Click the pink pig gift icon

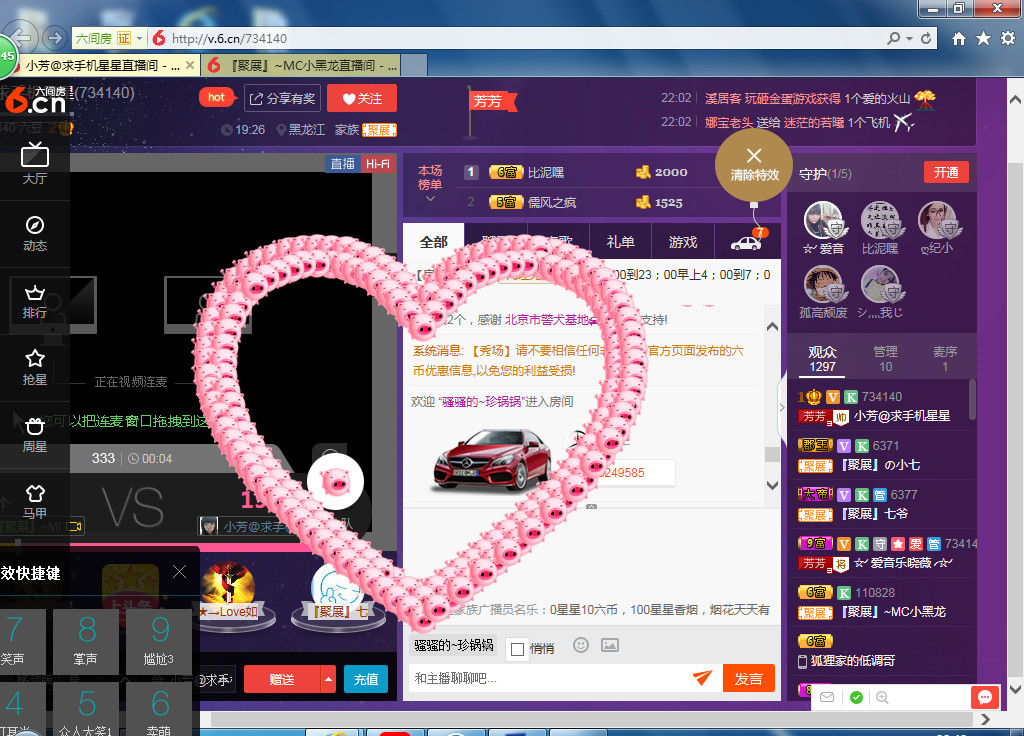[x=335, y=482]
